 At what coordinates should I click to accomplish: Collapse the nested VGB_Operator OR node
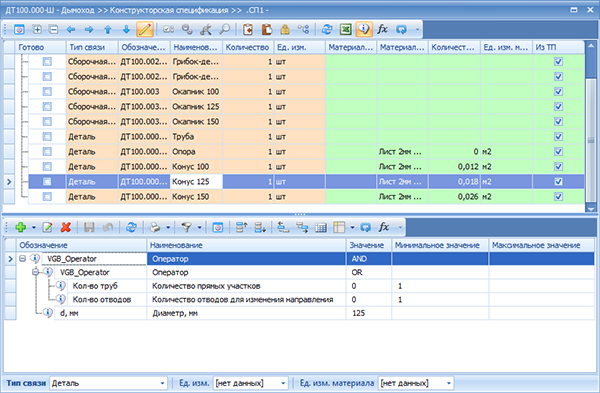coord(35,272)
